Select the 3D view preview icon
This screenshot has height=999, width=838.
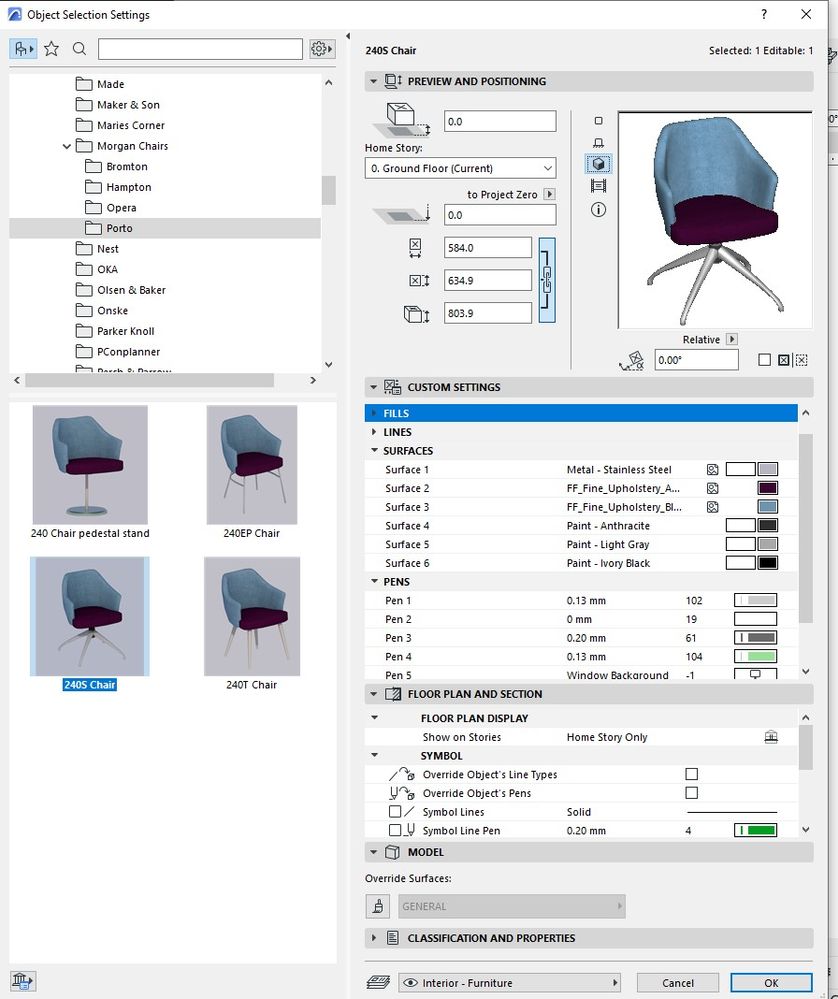[598, 164]
